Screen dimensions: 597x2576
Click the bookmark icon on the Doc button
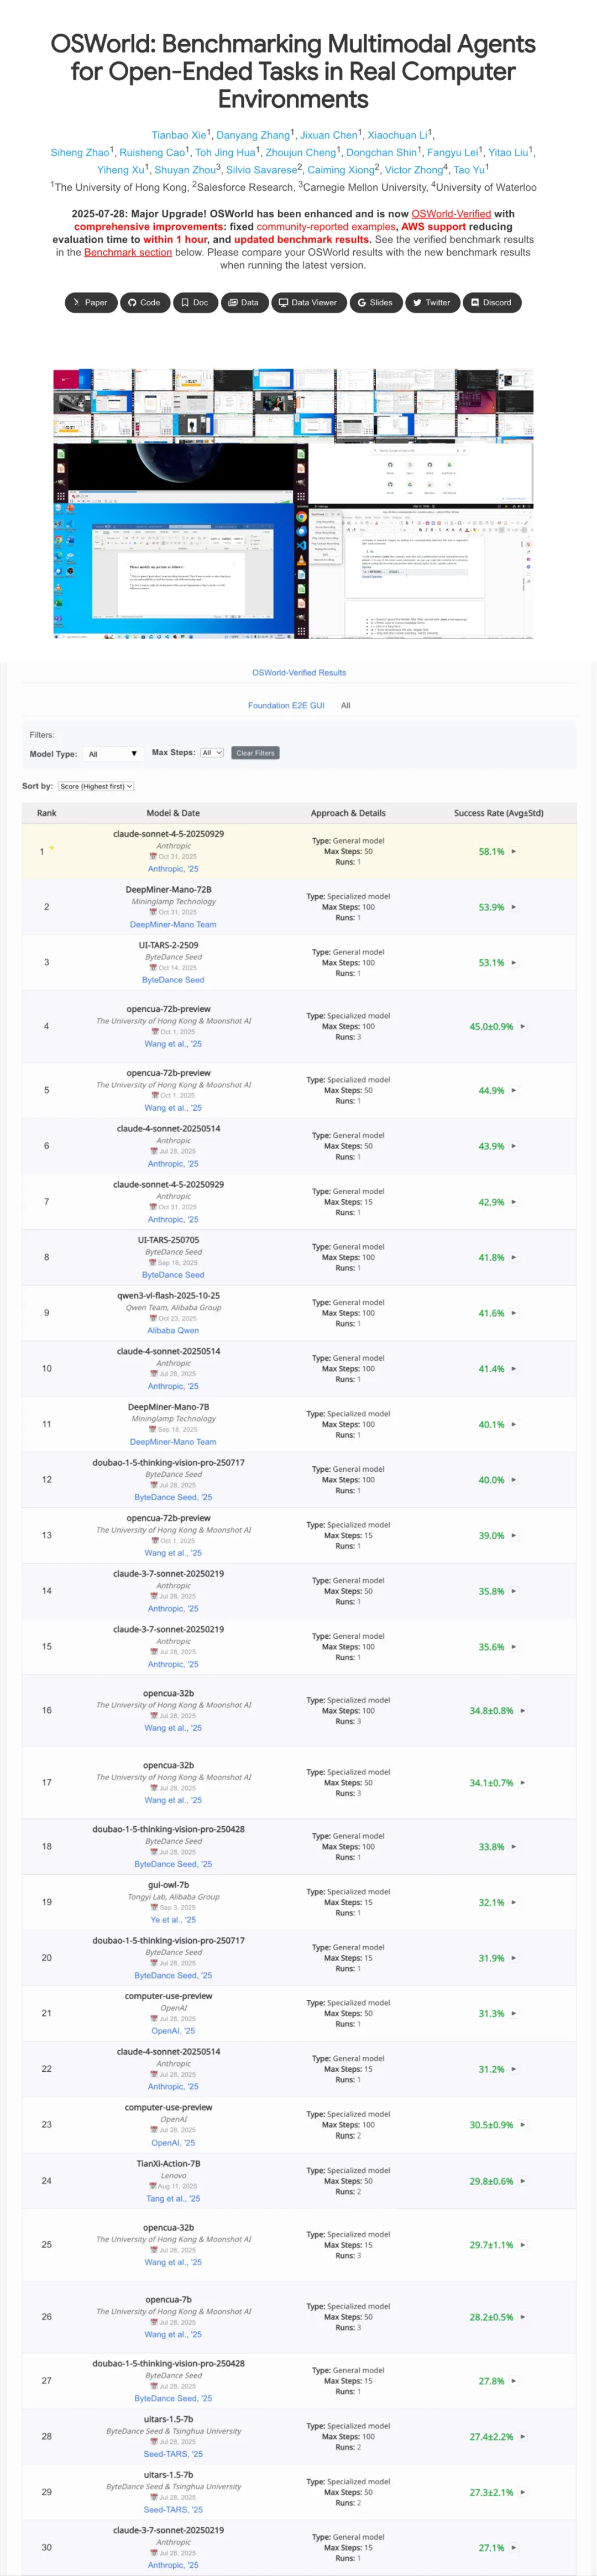click(184, 302)
